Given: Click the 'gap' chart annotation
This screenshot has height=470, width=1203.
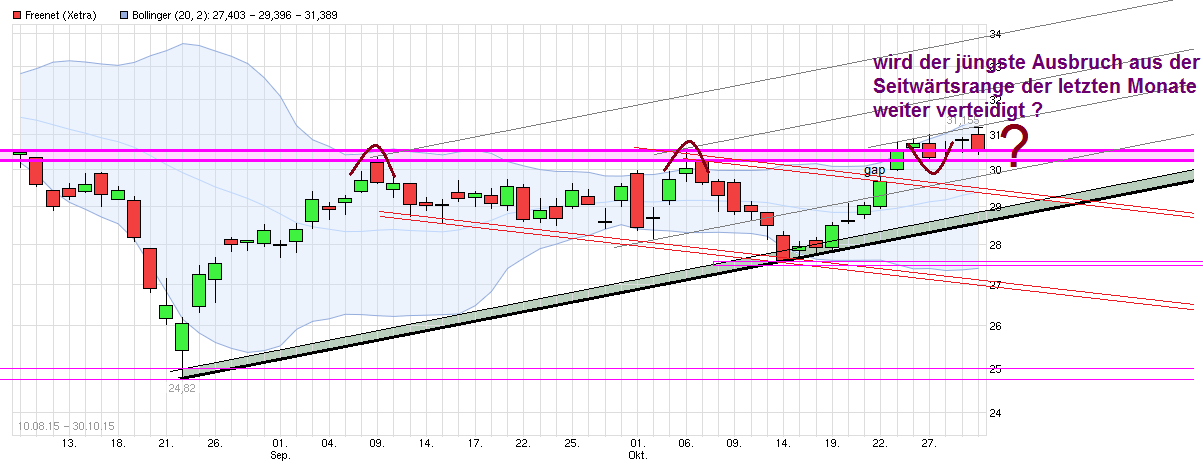Looking at the screenshot, I should [x=875, y=170].
